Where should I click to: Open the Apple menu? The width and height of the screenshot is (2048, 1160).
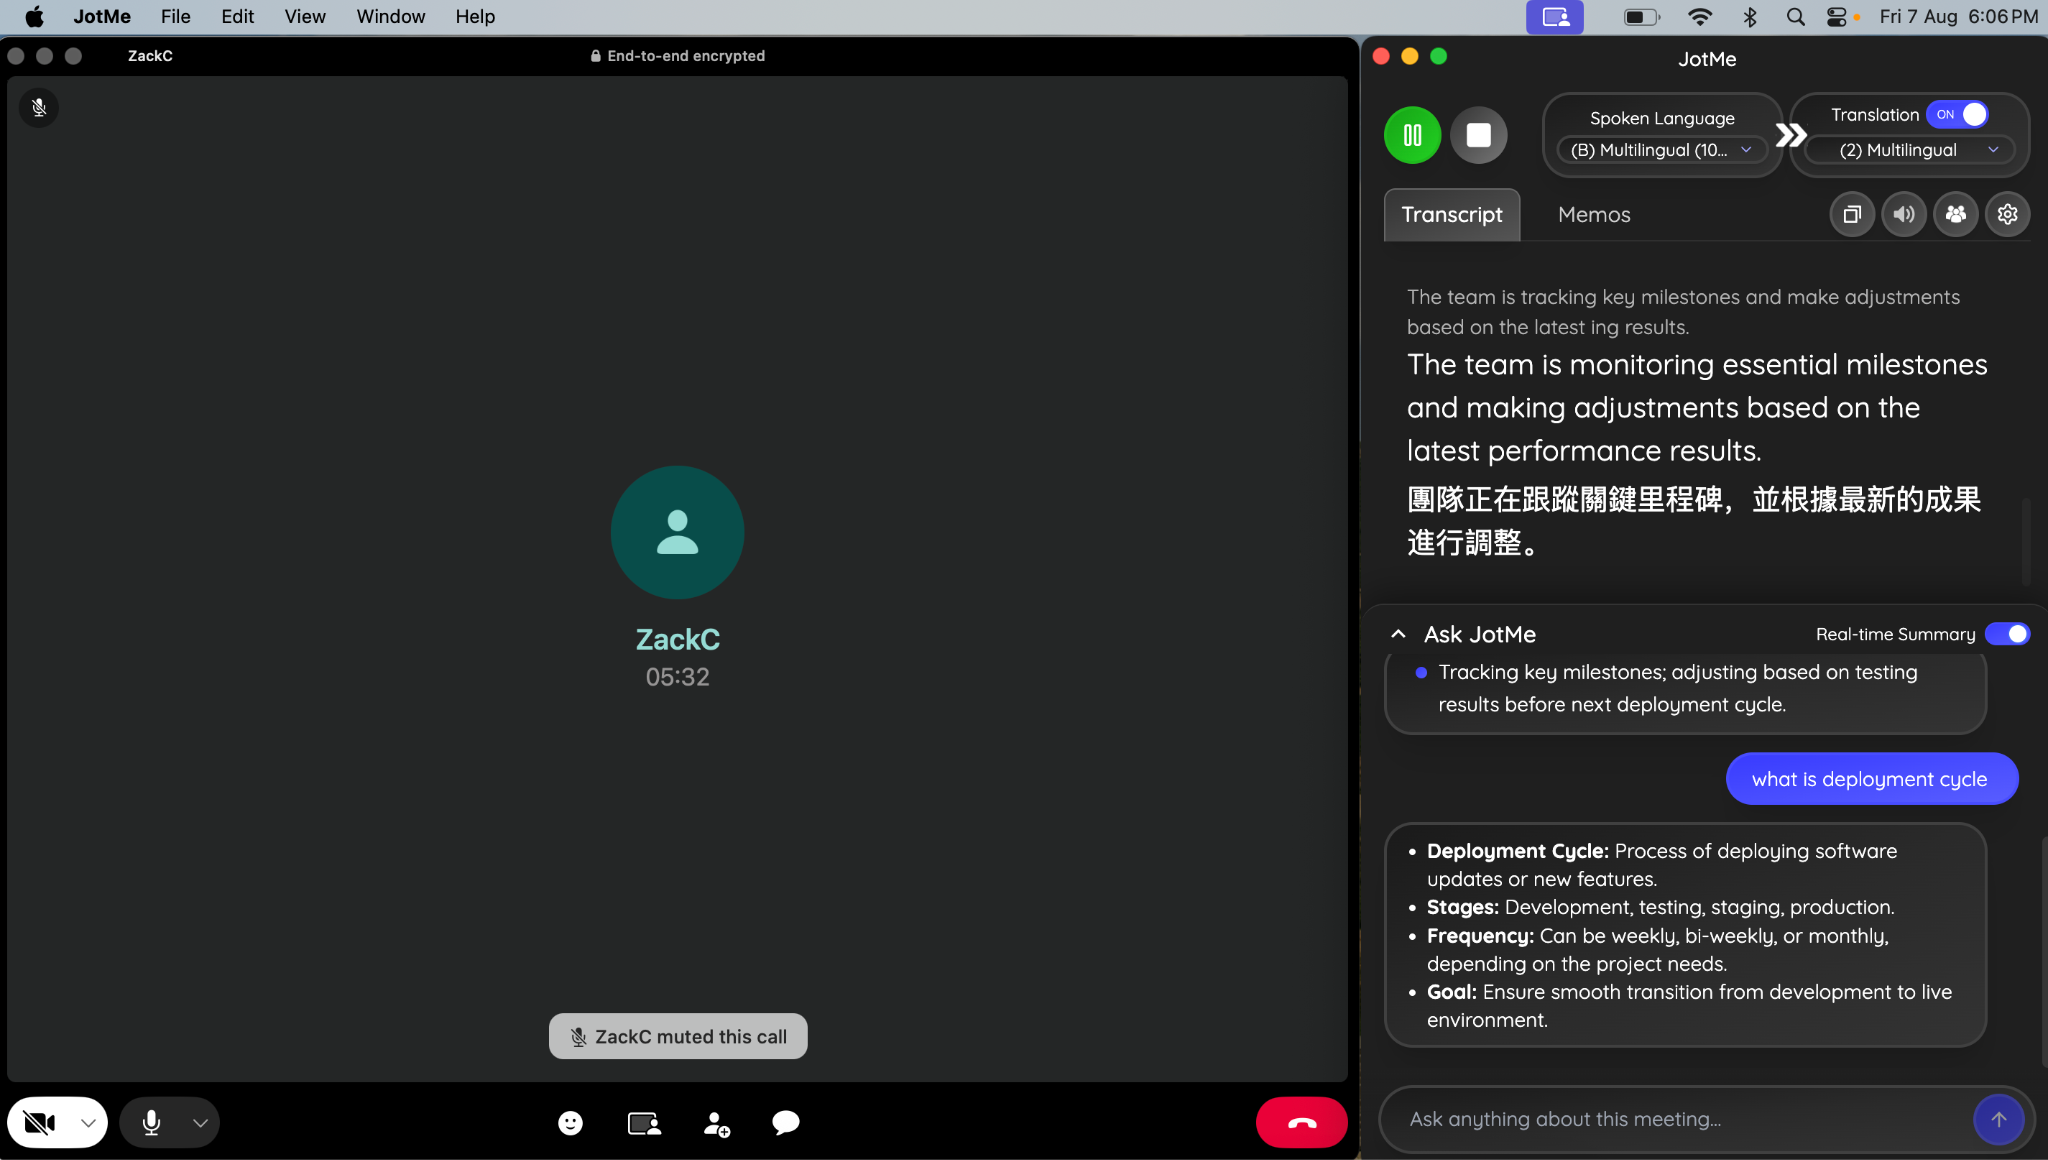(x=34, y=17)
